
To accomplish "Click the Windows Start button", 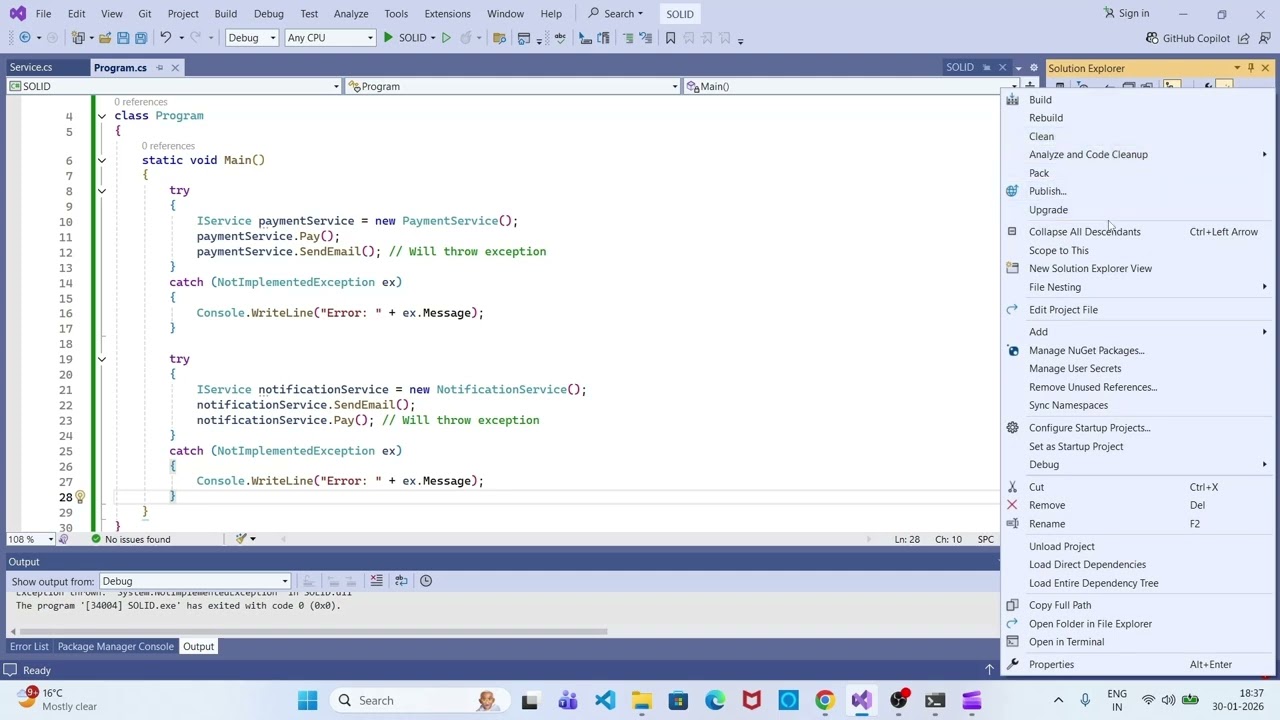I will click(x=308, y=701).
